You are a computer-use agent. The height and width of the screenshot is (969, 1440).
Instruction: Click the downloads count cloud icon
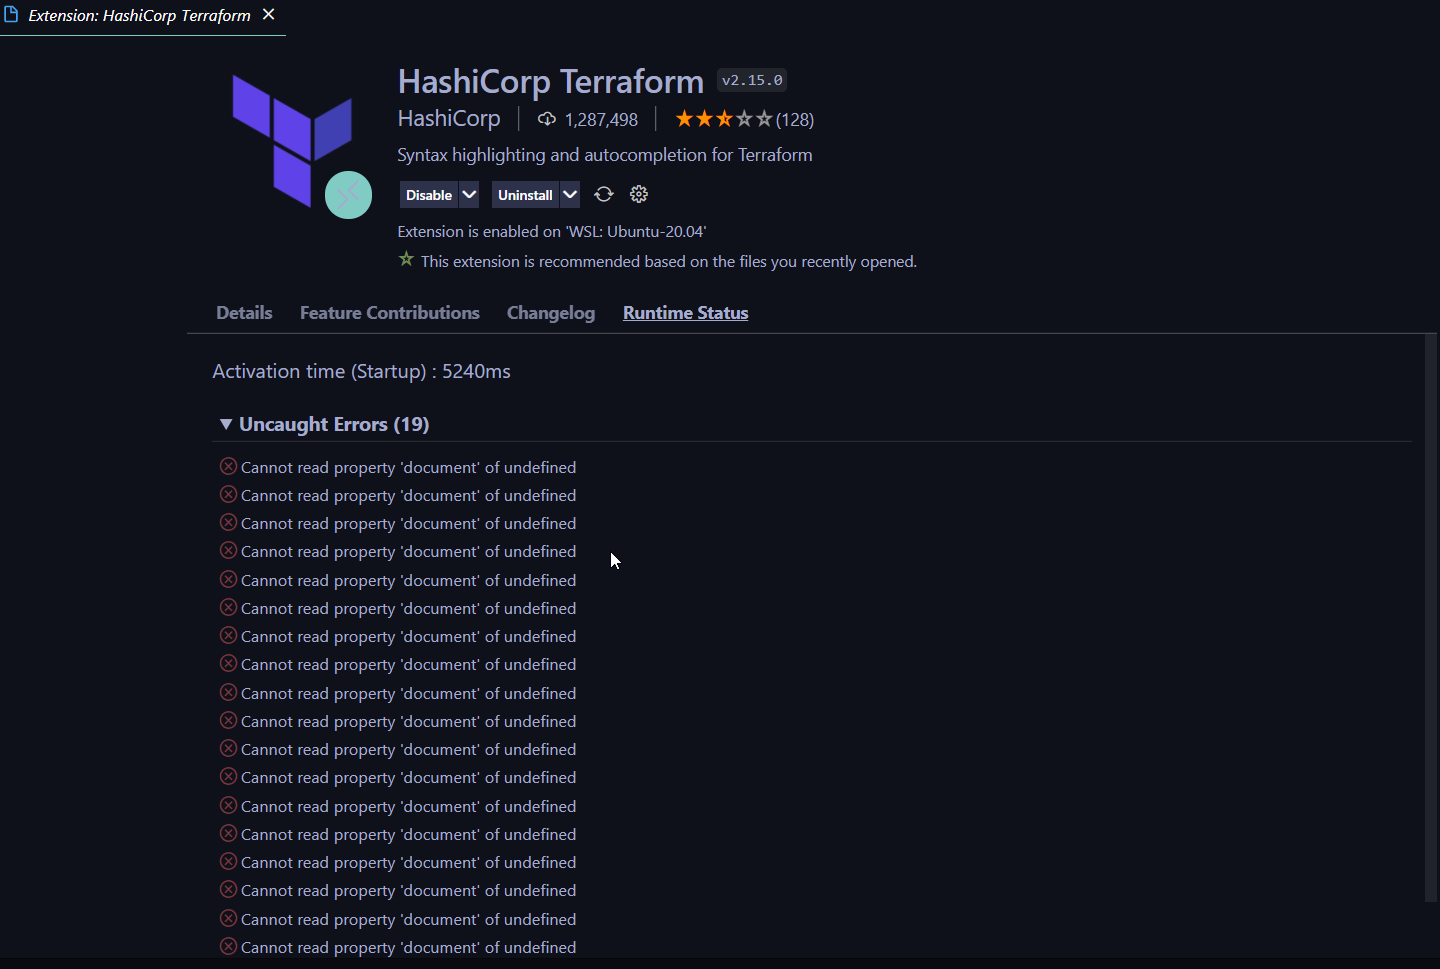coord(546,118)
